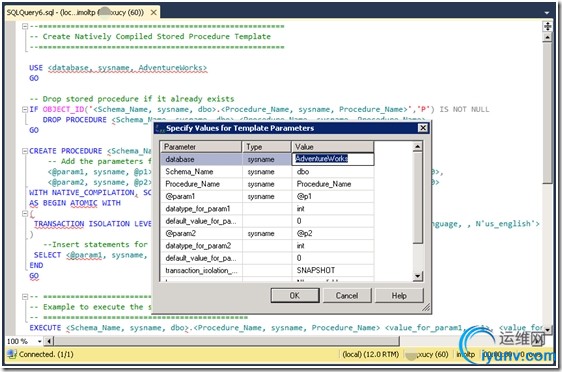Select the transaction_isolation_ parameter row
Screen dimensions: 562x372
(x=267, y=271)
